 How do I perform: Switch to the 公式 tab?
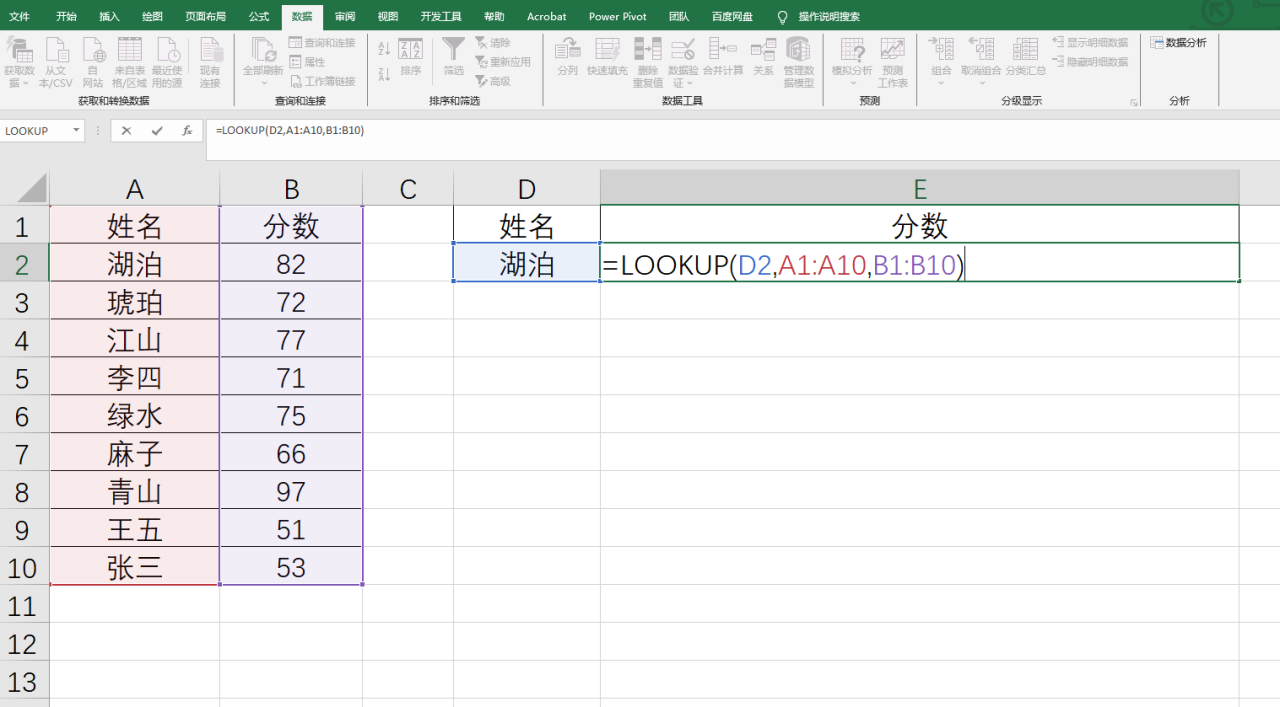(x=259, y=17)
